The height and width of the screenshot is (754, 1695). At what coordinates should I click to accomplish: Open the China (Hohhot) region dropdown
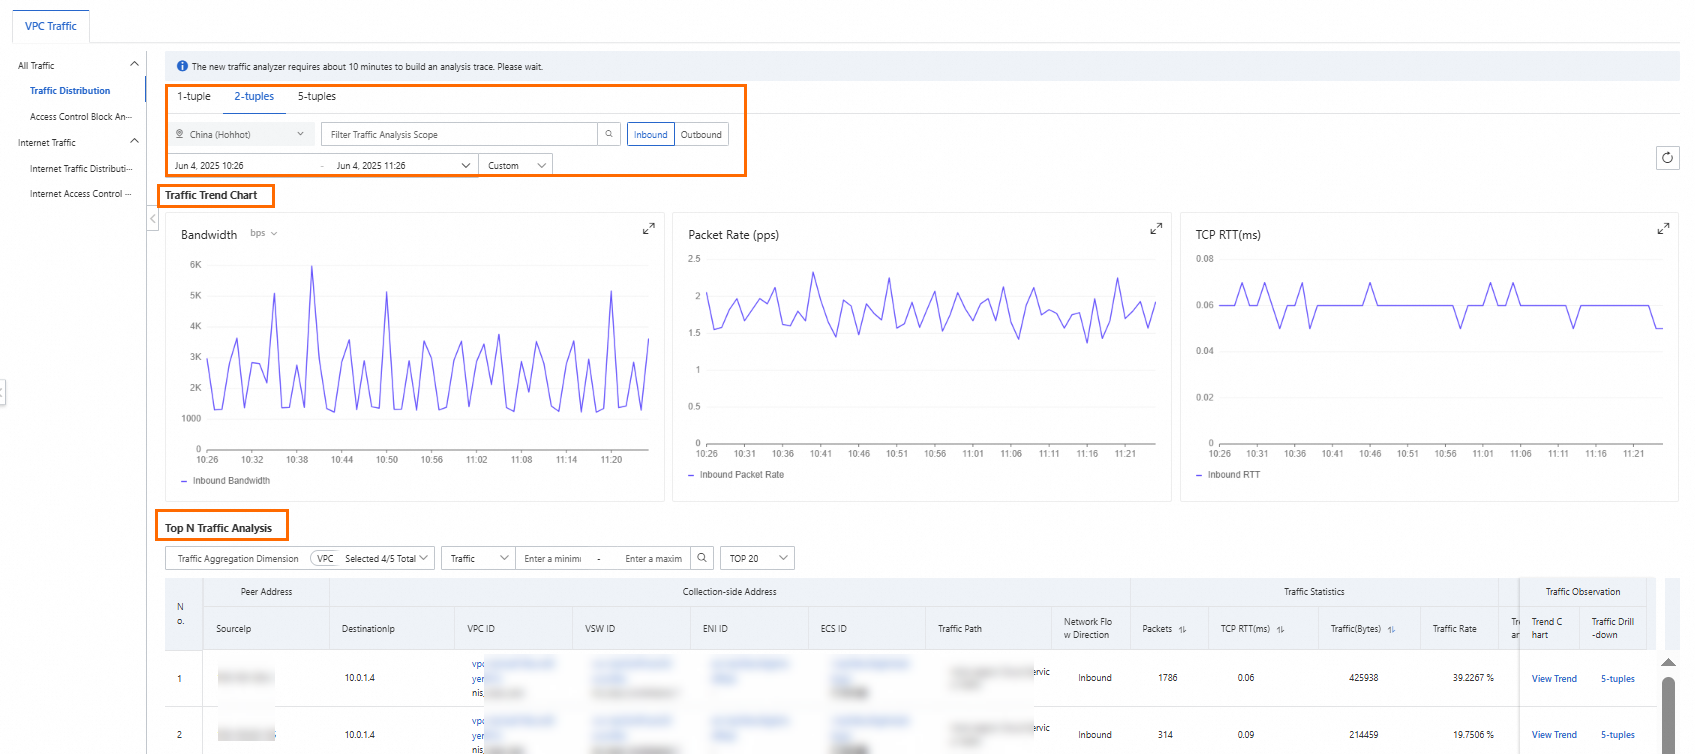click(x=240, y=134)
